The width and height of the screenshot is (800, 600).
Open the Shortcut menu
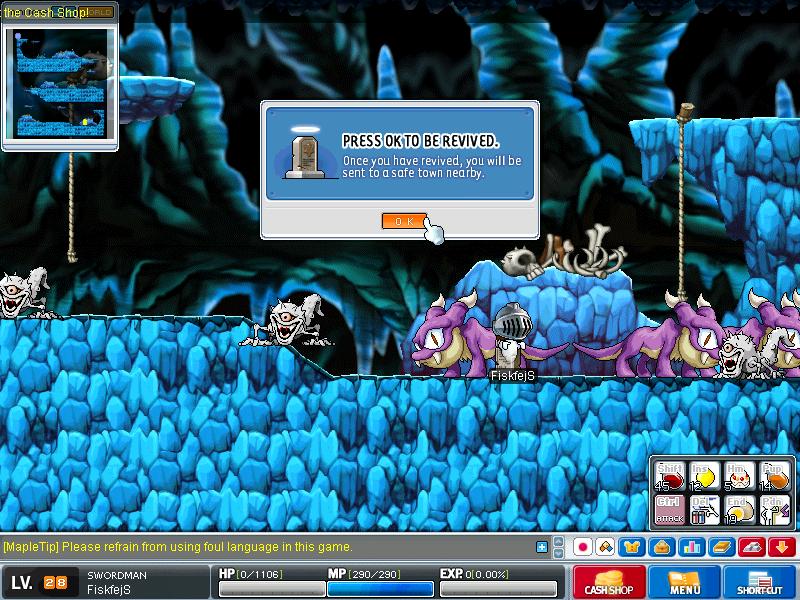tap(760, 582)
